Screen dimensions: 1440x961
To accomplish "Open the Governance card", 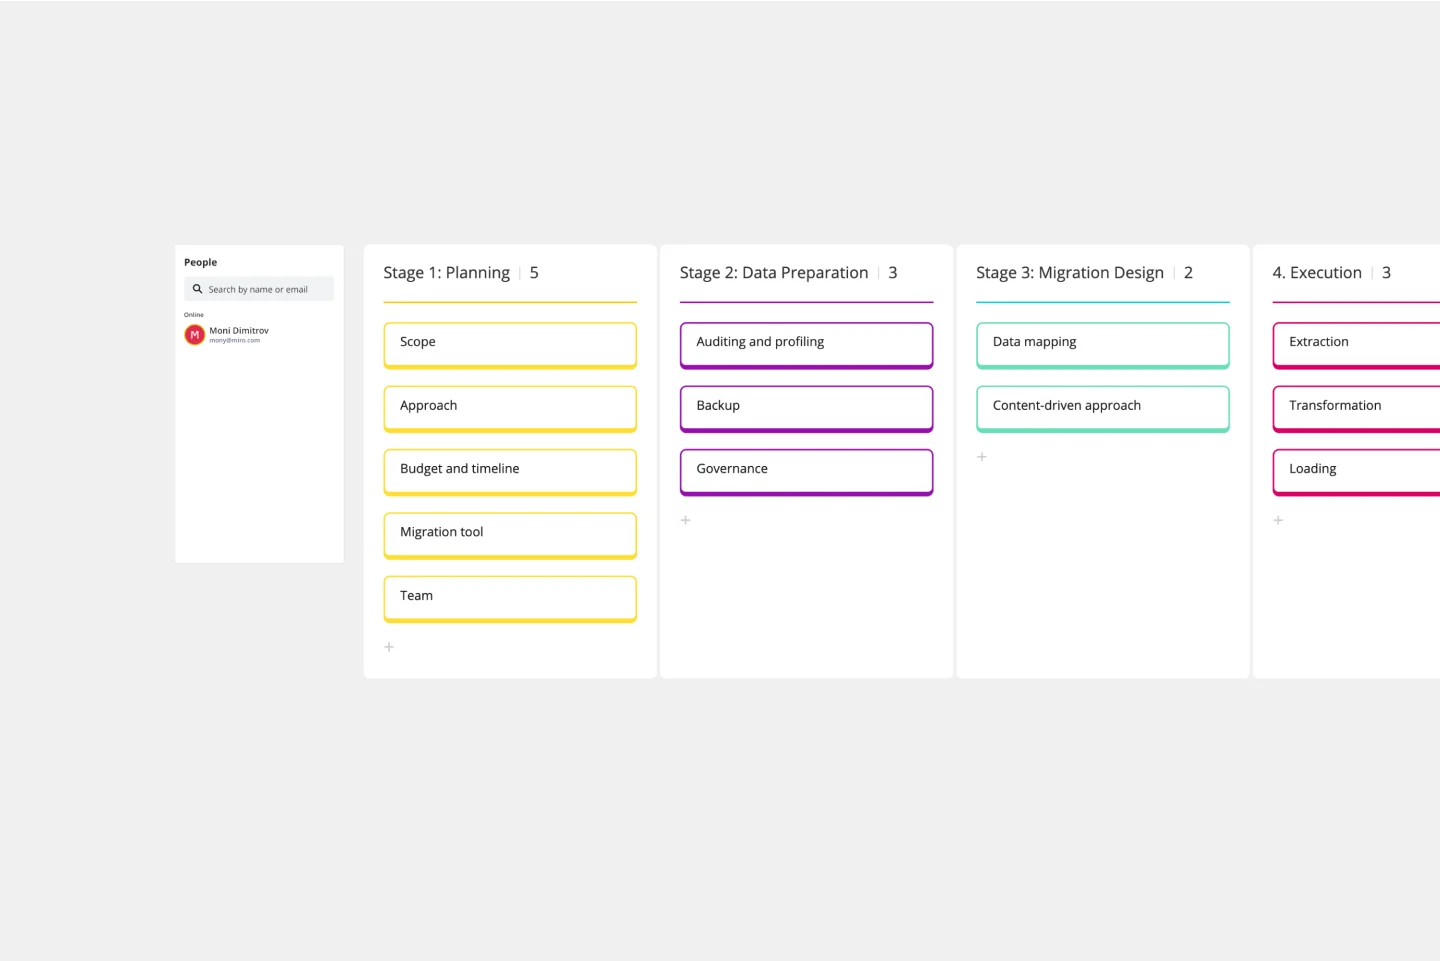I will (806, 472).
